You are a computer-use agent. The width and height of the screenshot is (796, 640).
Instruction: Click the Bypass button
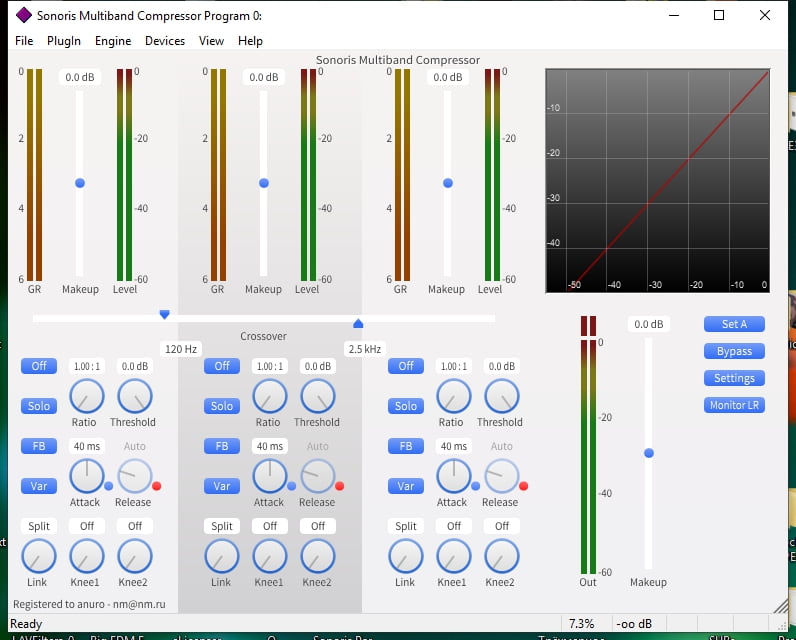pyautogui.click(x=734, y=351)
